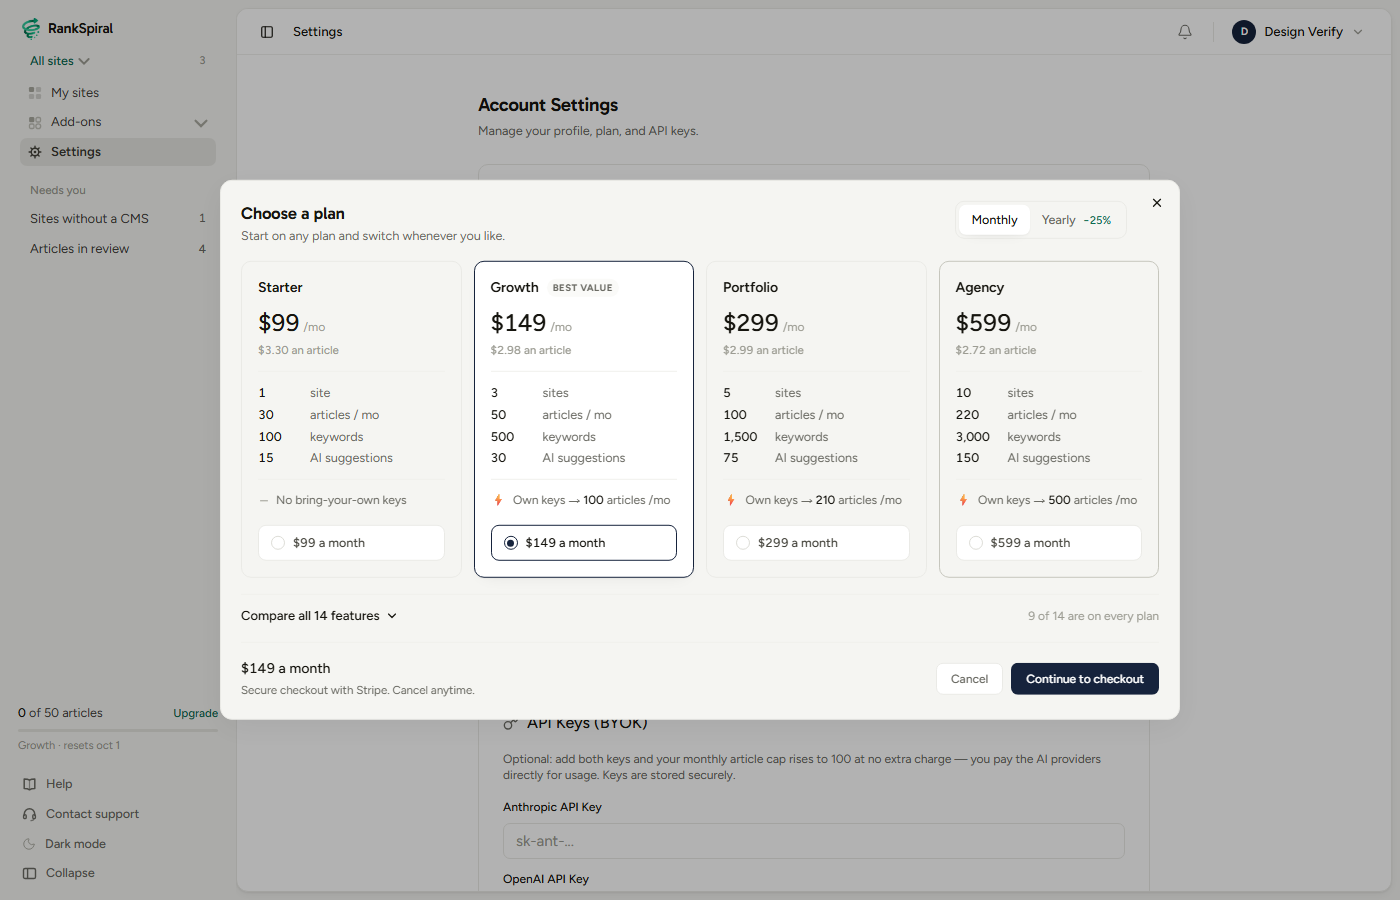Select the $299 a month radio option

point(816,543)
